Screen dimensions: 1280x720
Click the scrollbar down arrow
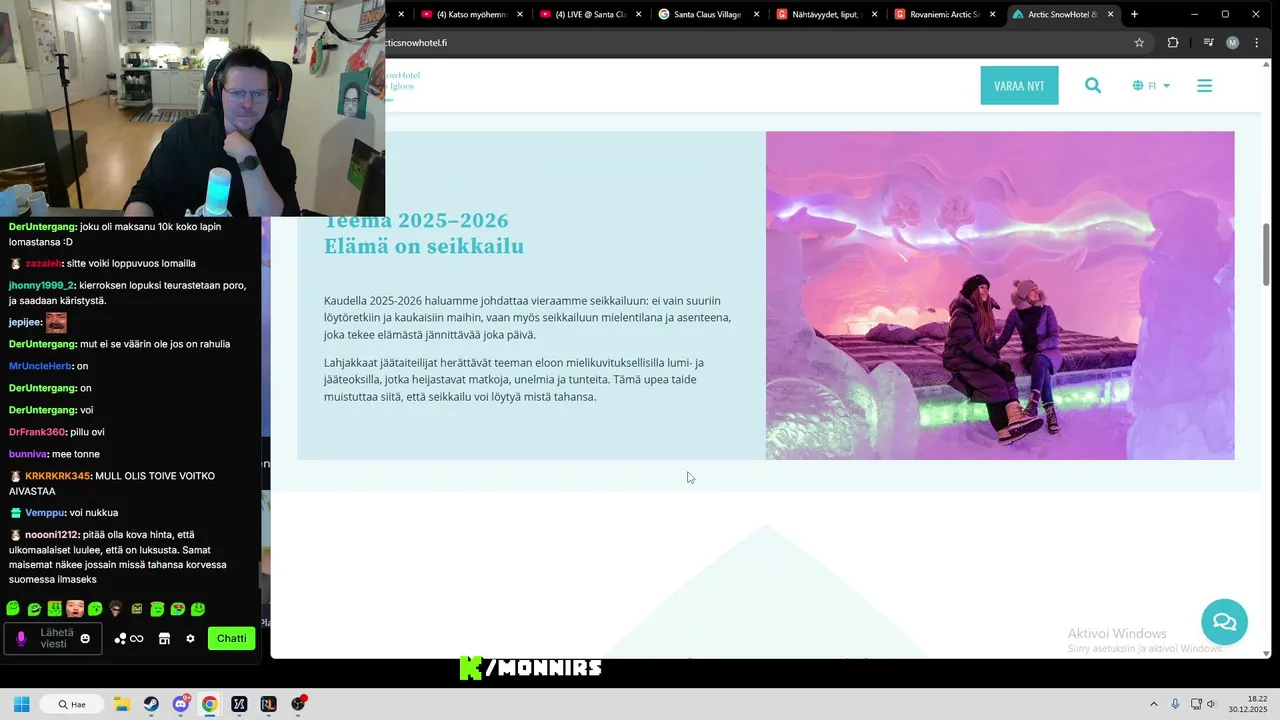(1266, 653)
